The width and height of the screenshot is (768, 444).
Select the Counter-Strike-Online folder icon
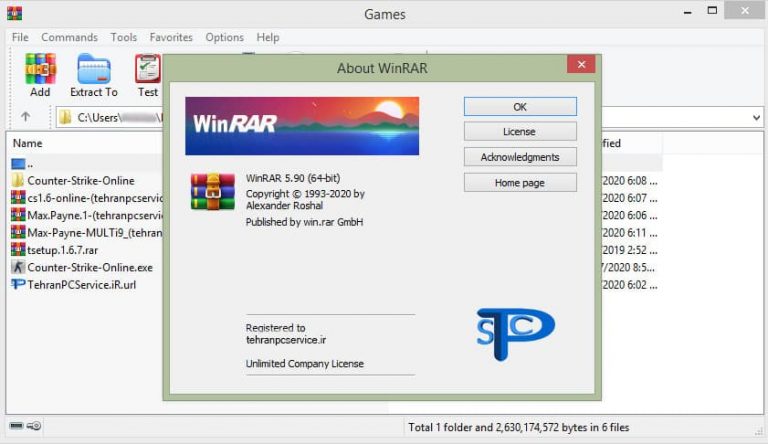(x=18, y=180)
